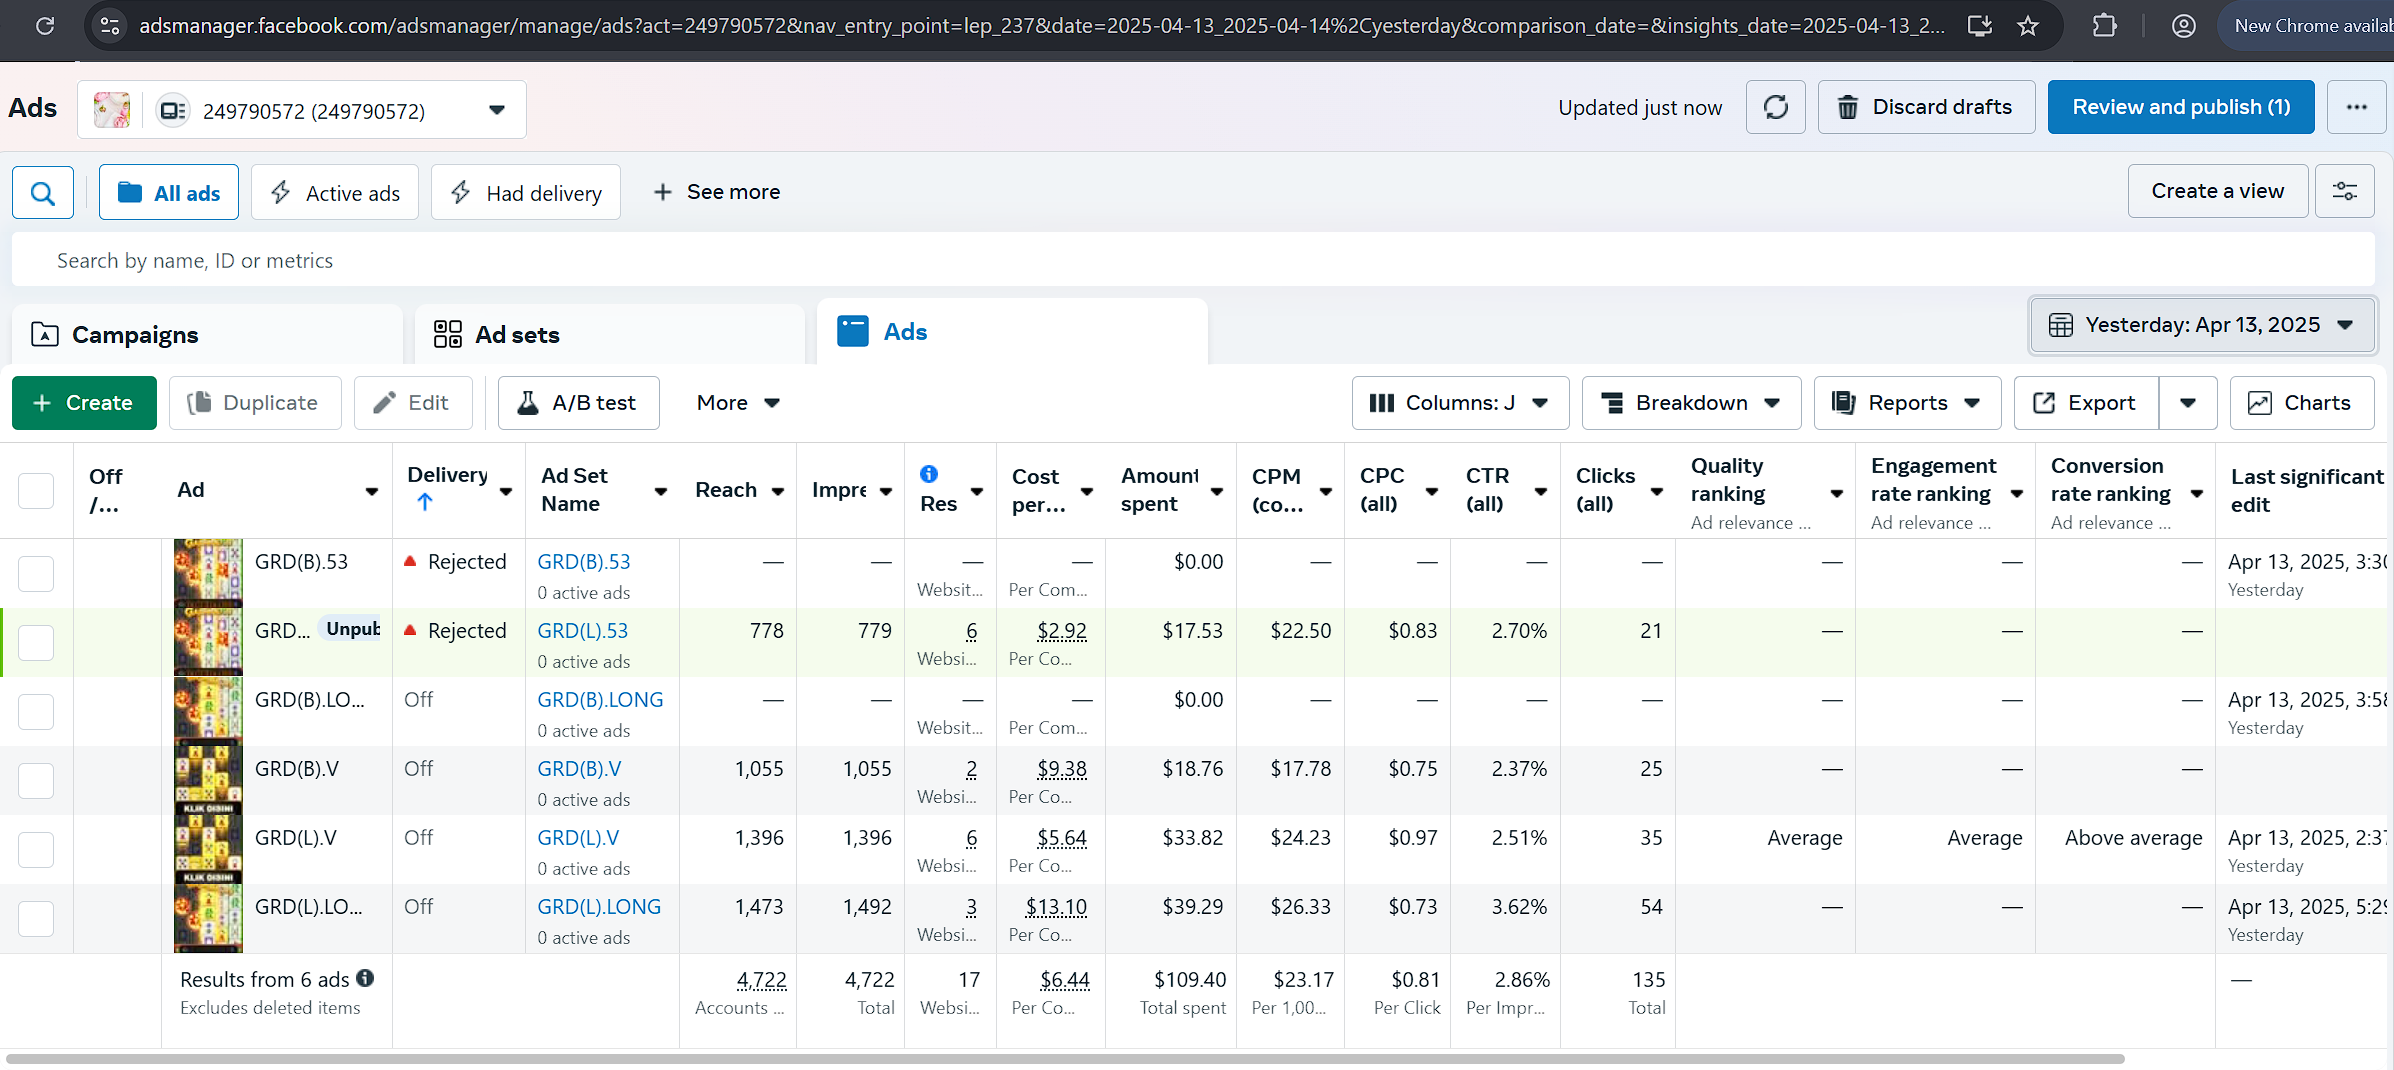The width and height of the screenshot is (2394, 1070).
Task: Open the GRD(L).LONG ad set link
Action: tap(599, 907)
